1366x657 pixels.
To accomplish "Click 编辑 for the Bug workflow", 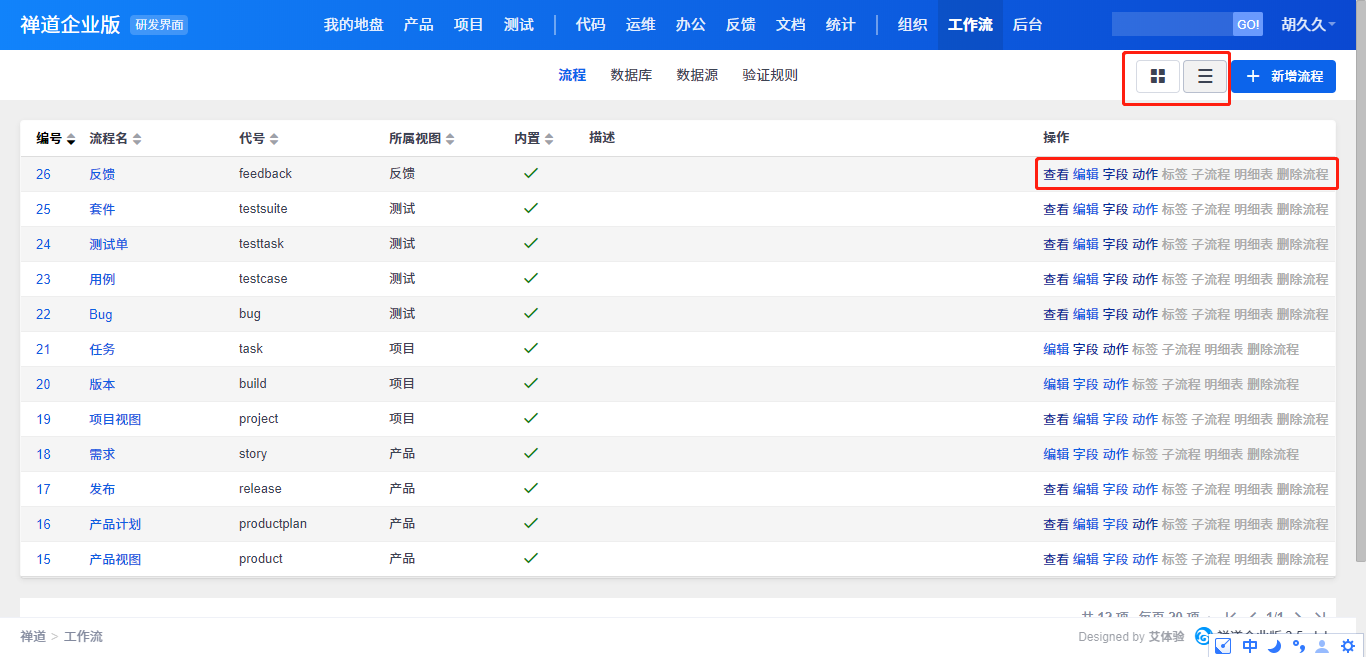I will pos(1085,314).
